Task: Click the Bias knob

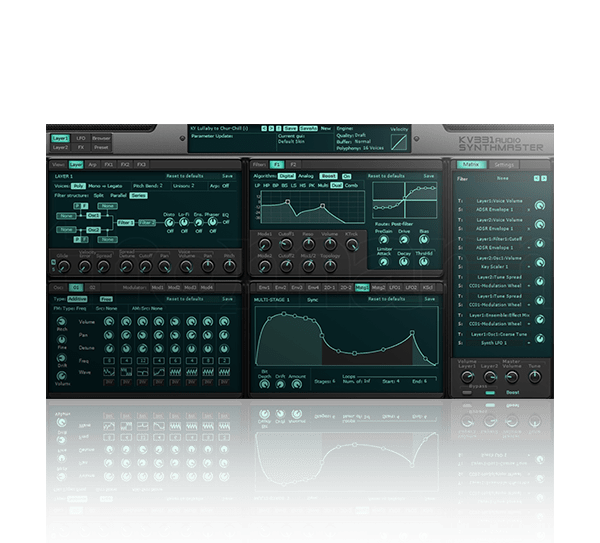Action: tap(423, 240)
